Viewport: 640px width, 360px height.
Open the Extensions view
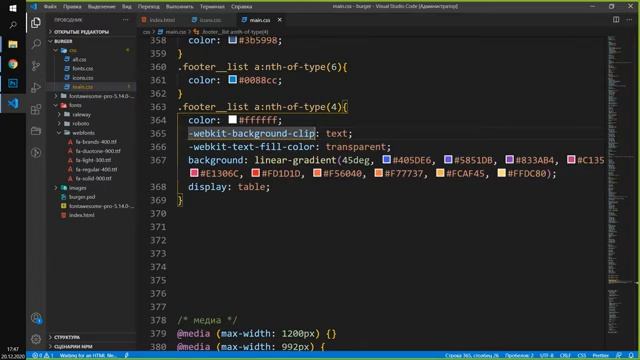tap(36, 109)
